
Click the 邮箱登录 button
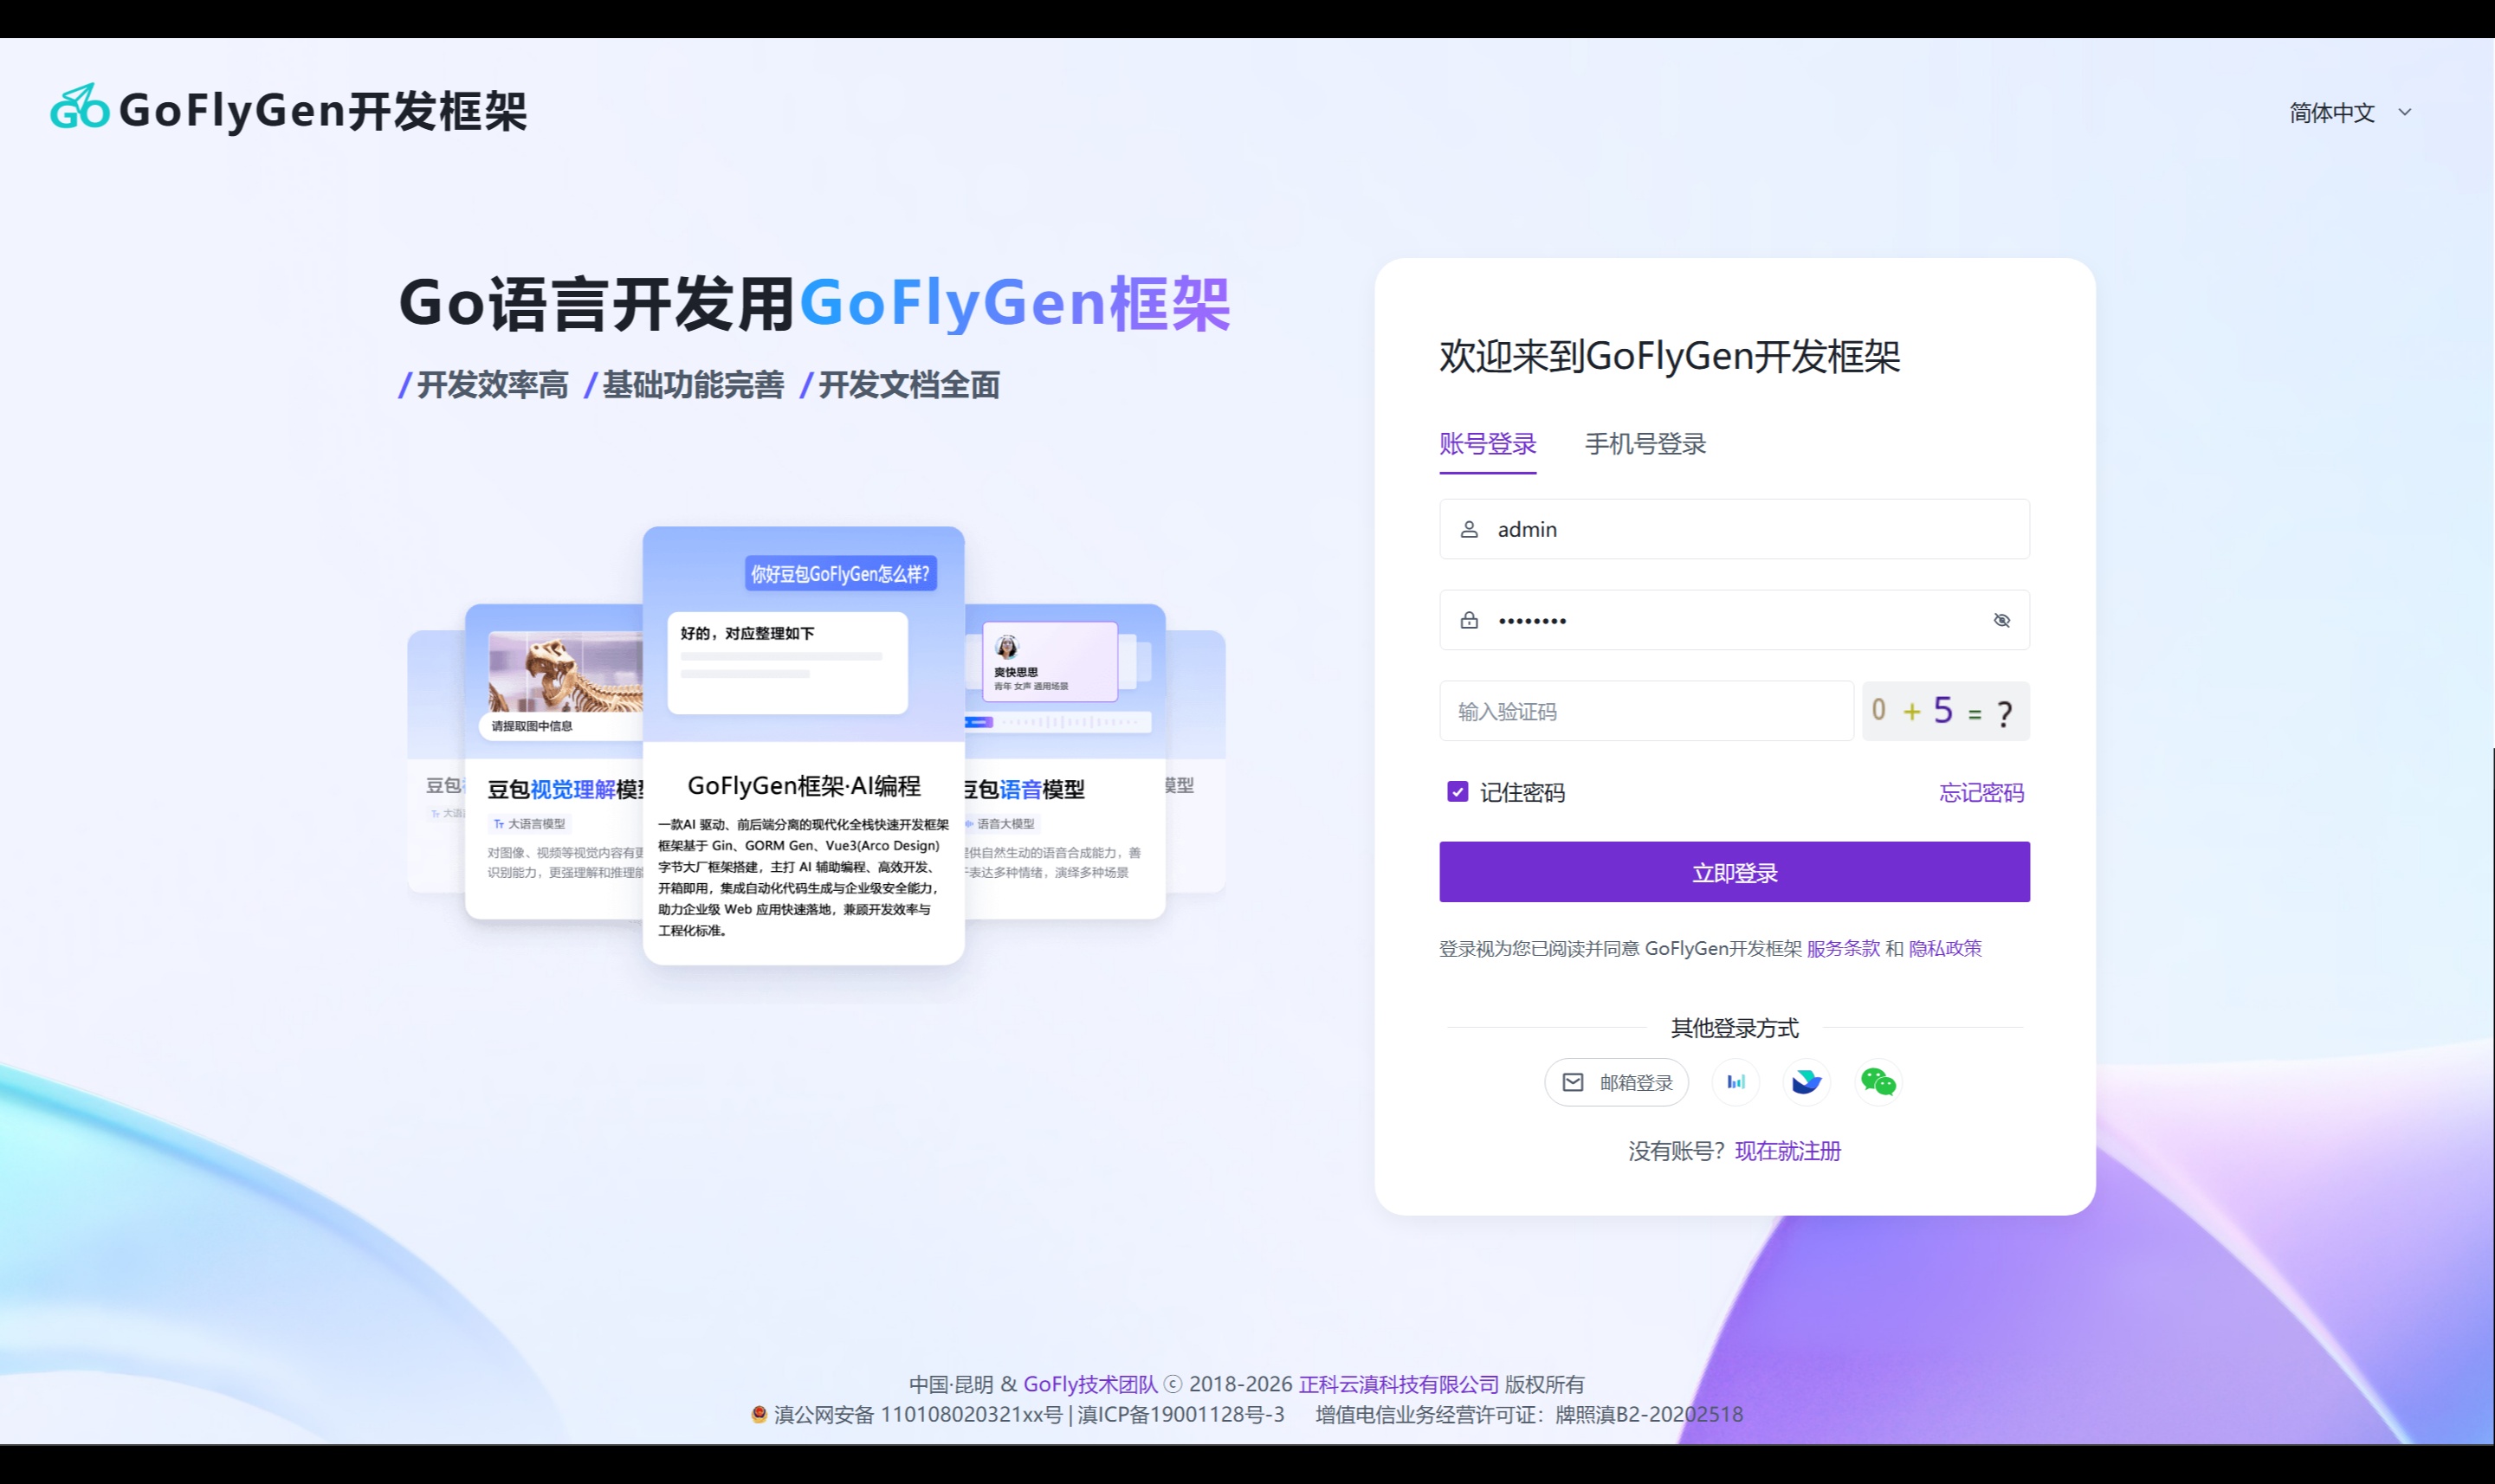1617,1082
